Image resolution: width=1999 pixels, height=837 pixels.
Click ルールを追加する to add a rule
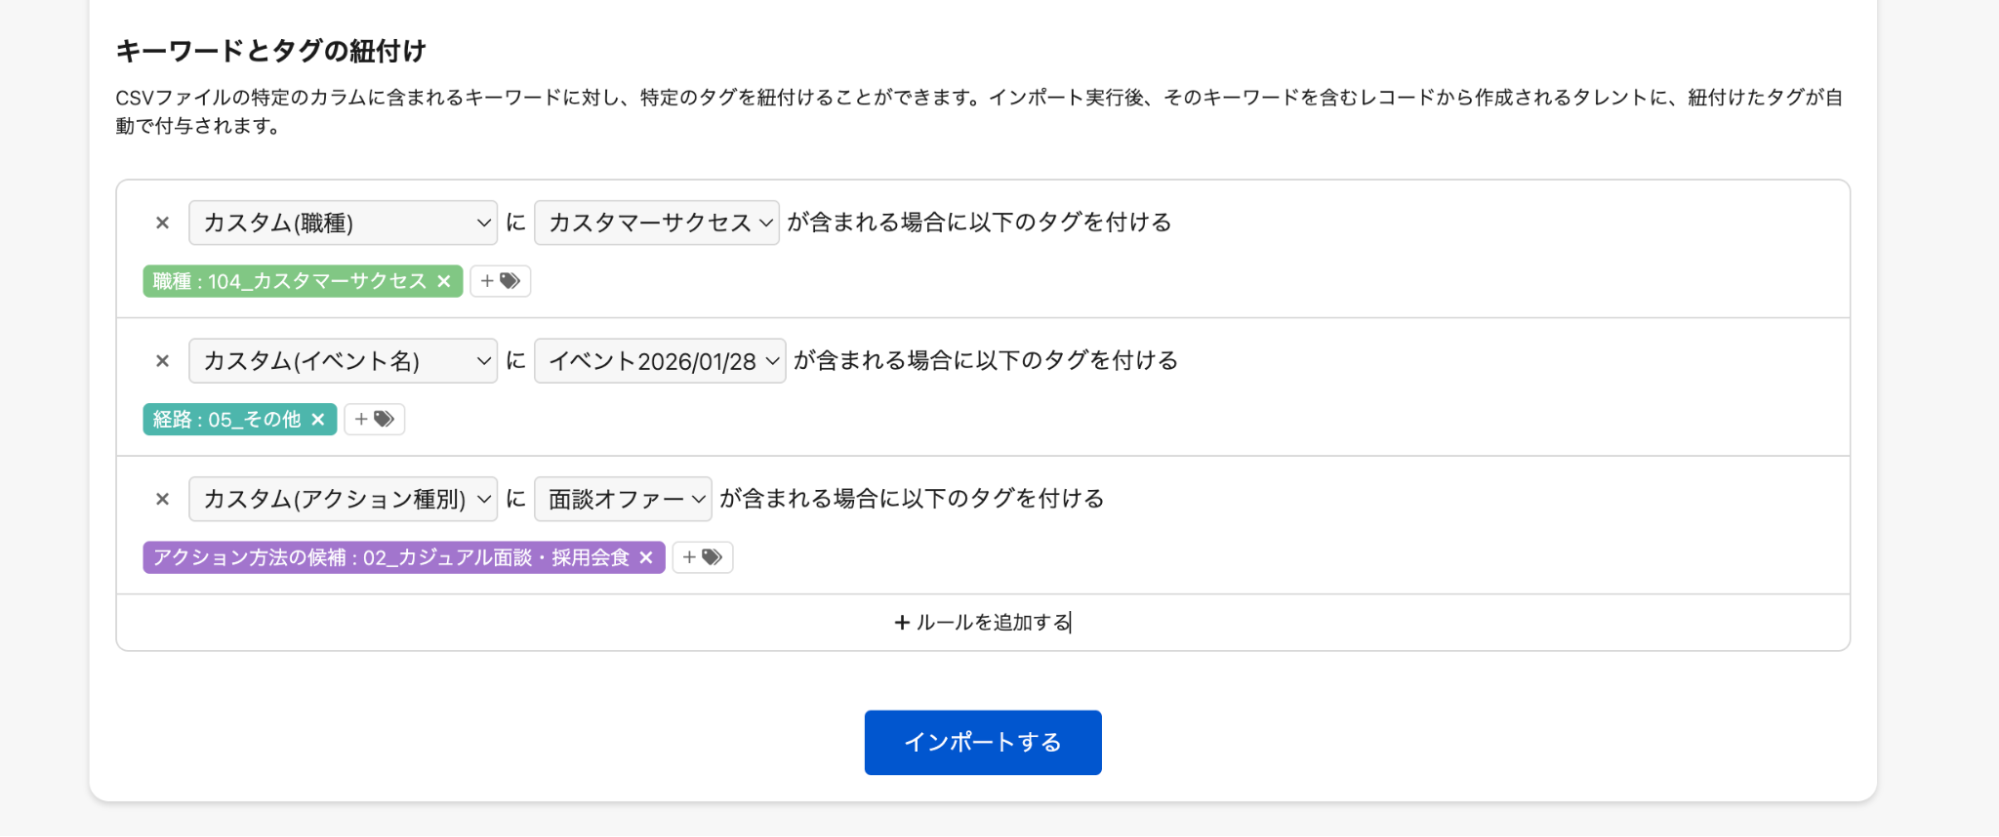[982, 623]
